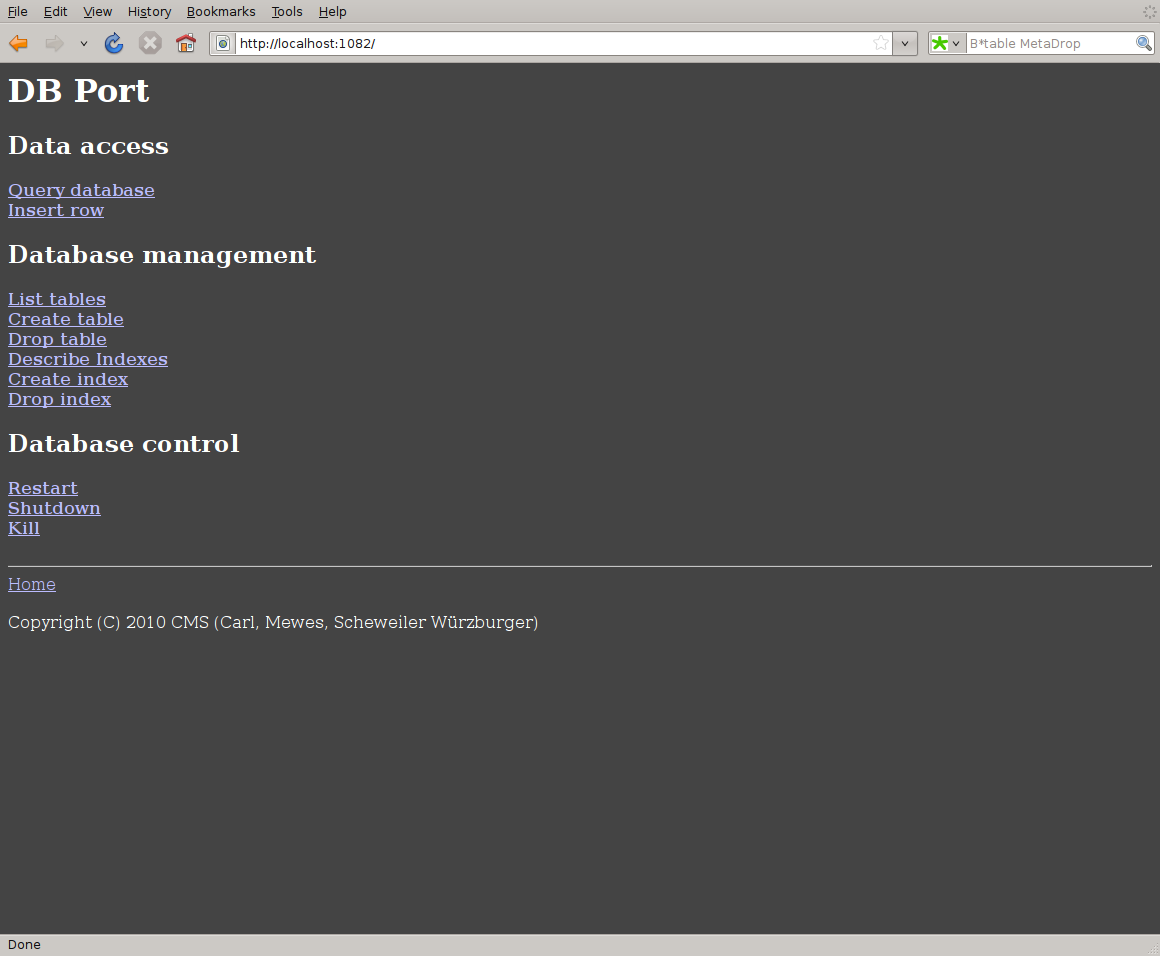Screen dimensions: 1160x956
Task: Open the List tables link
Action: click(x=57, y=299)
